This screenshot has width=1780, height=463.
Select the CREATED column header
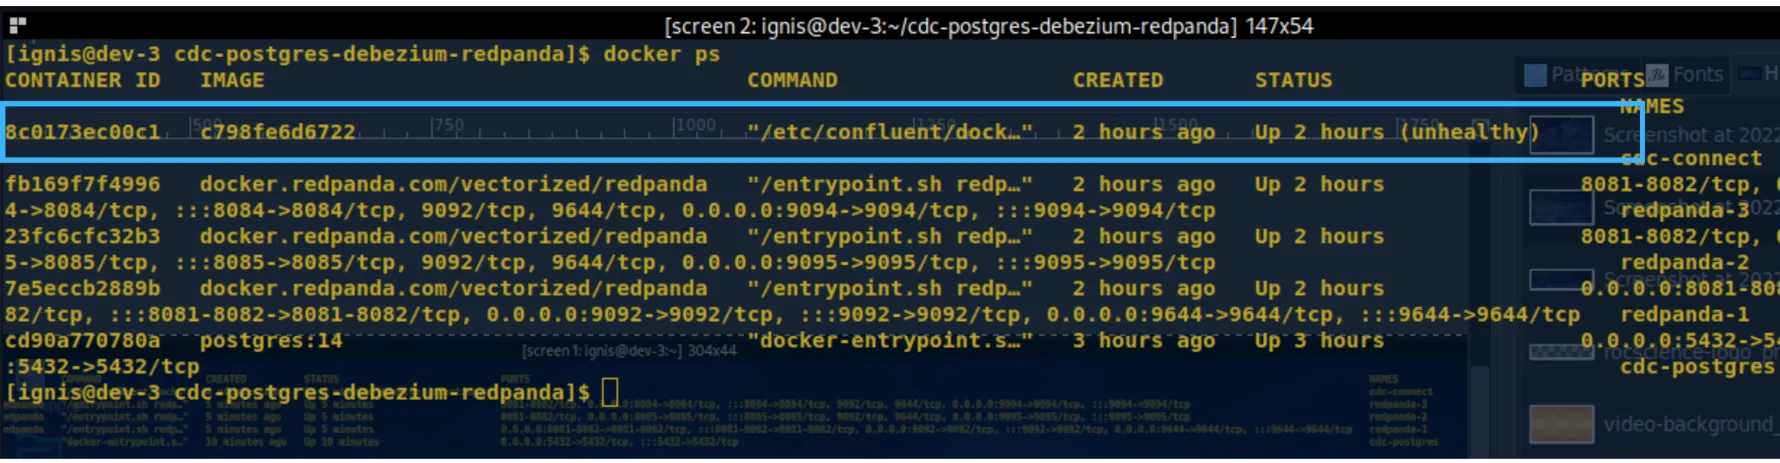1118,80
